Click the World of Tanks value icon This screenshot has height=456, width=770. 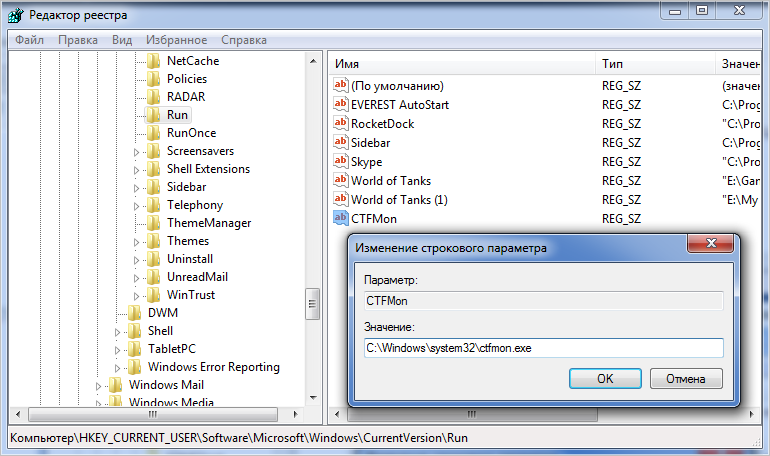340,180
